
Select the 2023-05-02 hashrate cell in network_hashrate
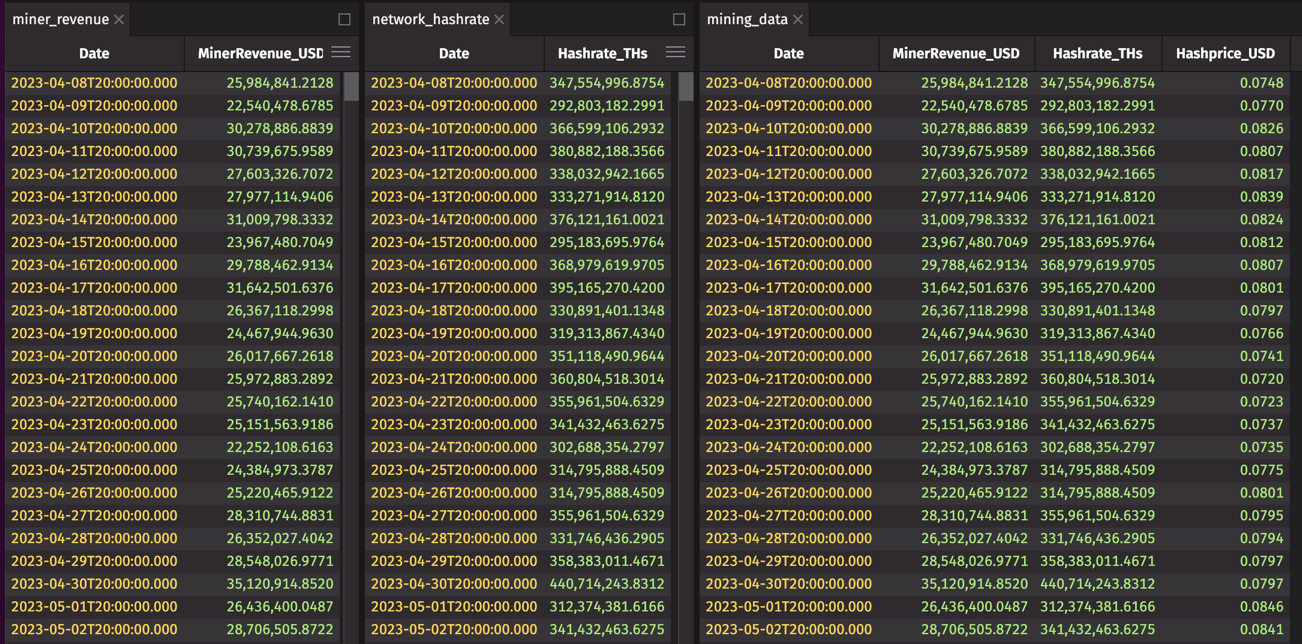[x=608, y=629]
